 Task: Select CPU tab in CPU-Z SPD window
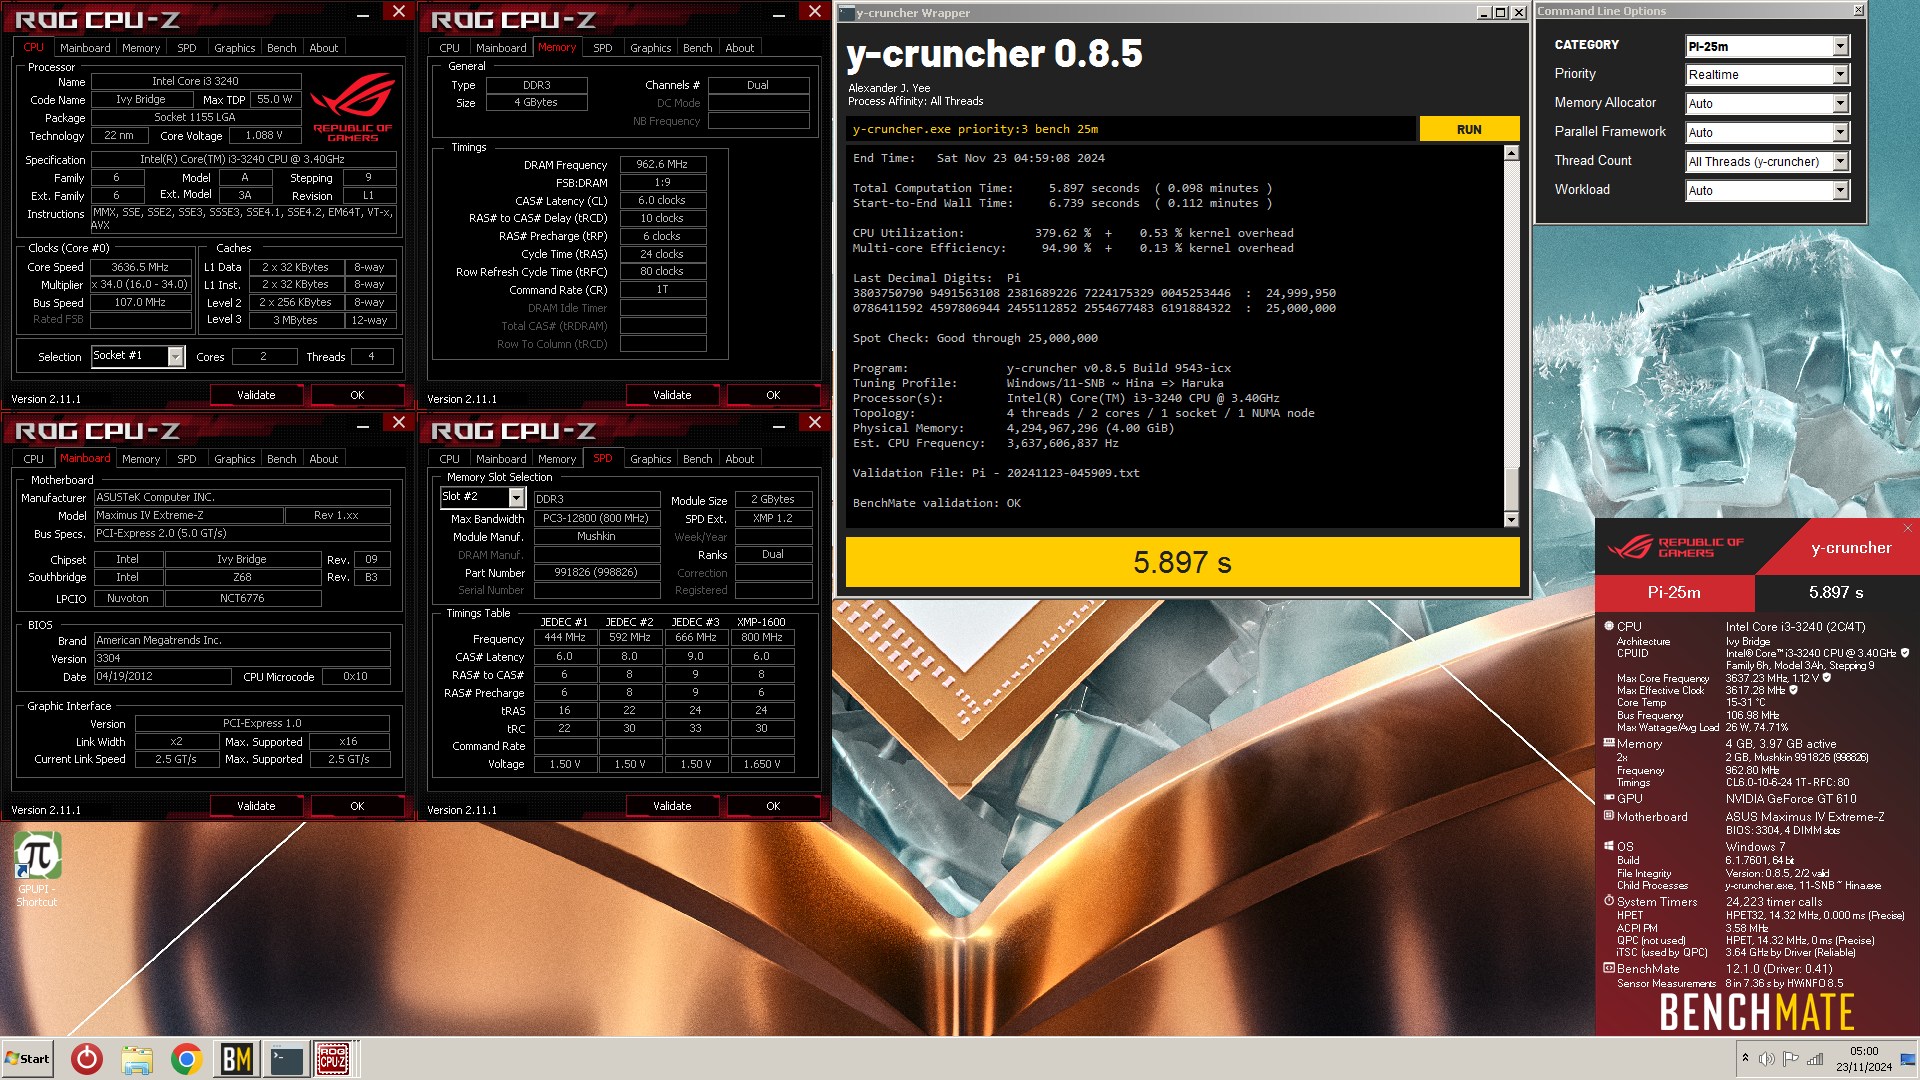point(450,459)
